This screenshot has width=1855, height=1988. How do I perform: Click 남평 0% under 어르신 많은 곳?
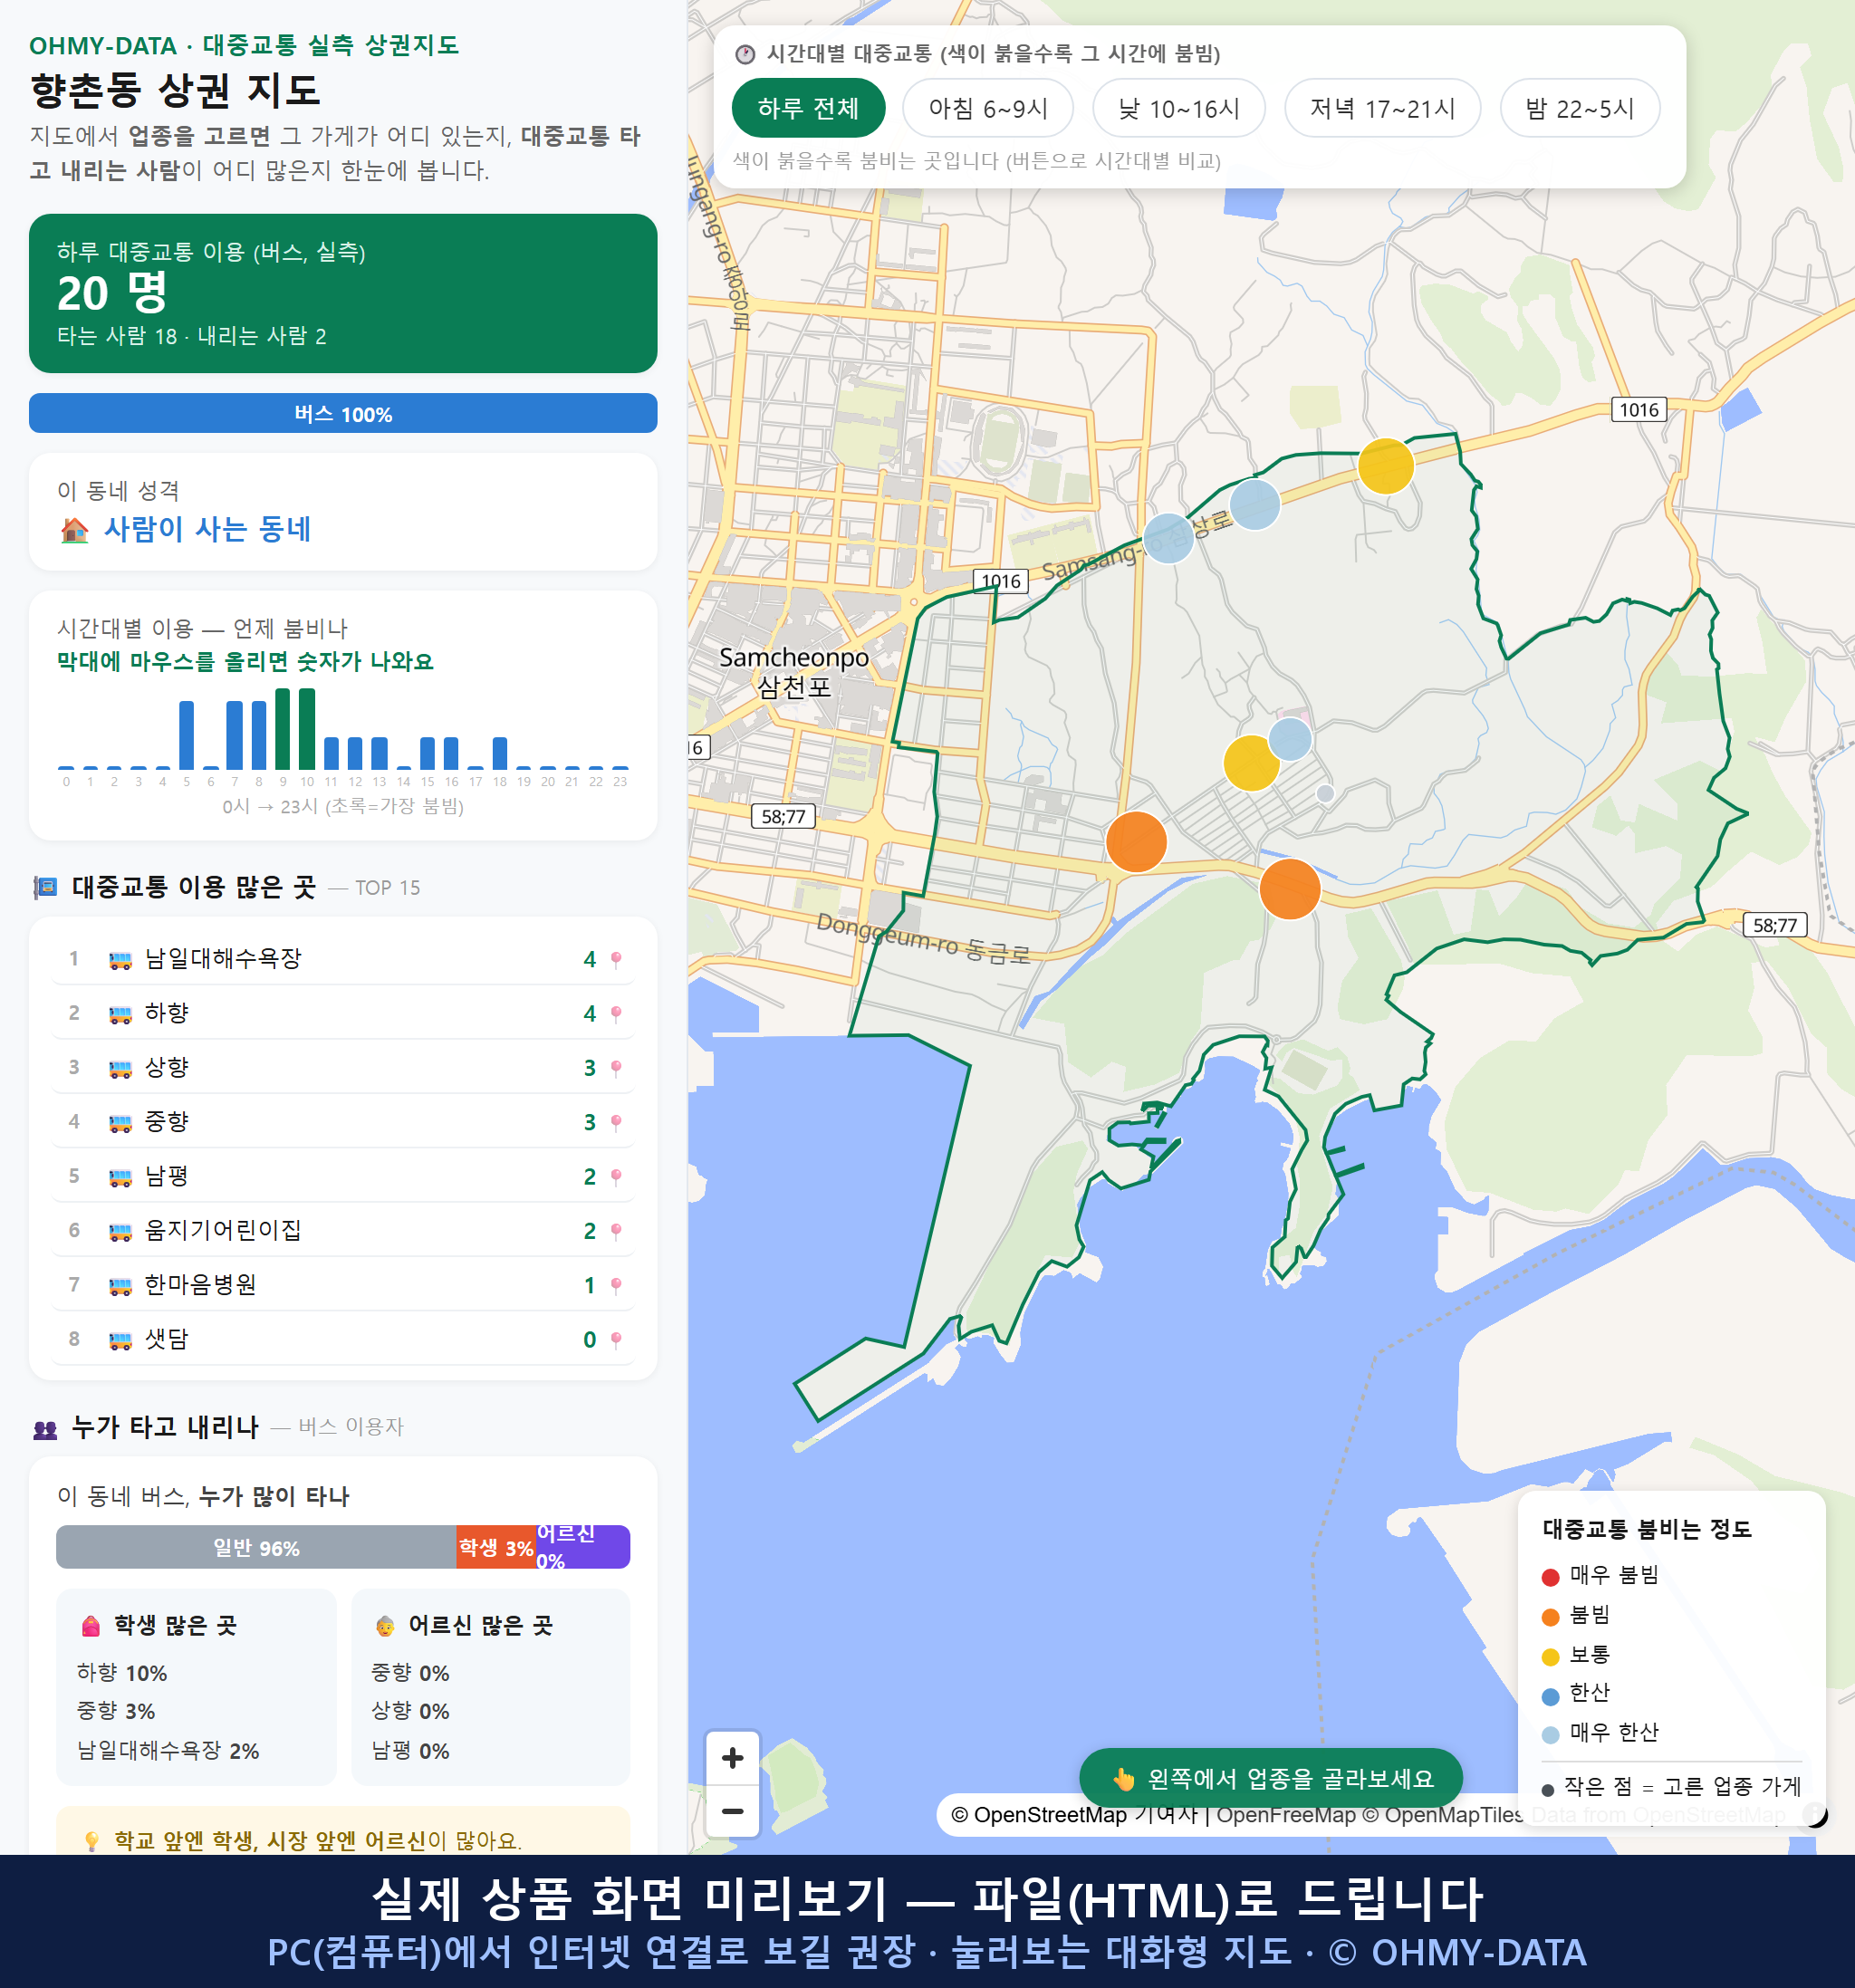(x=410, y=1751)
